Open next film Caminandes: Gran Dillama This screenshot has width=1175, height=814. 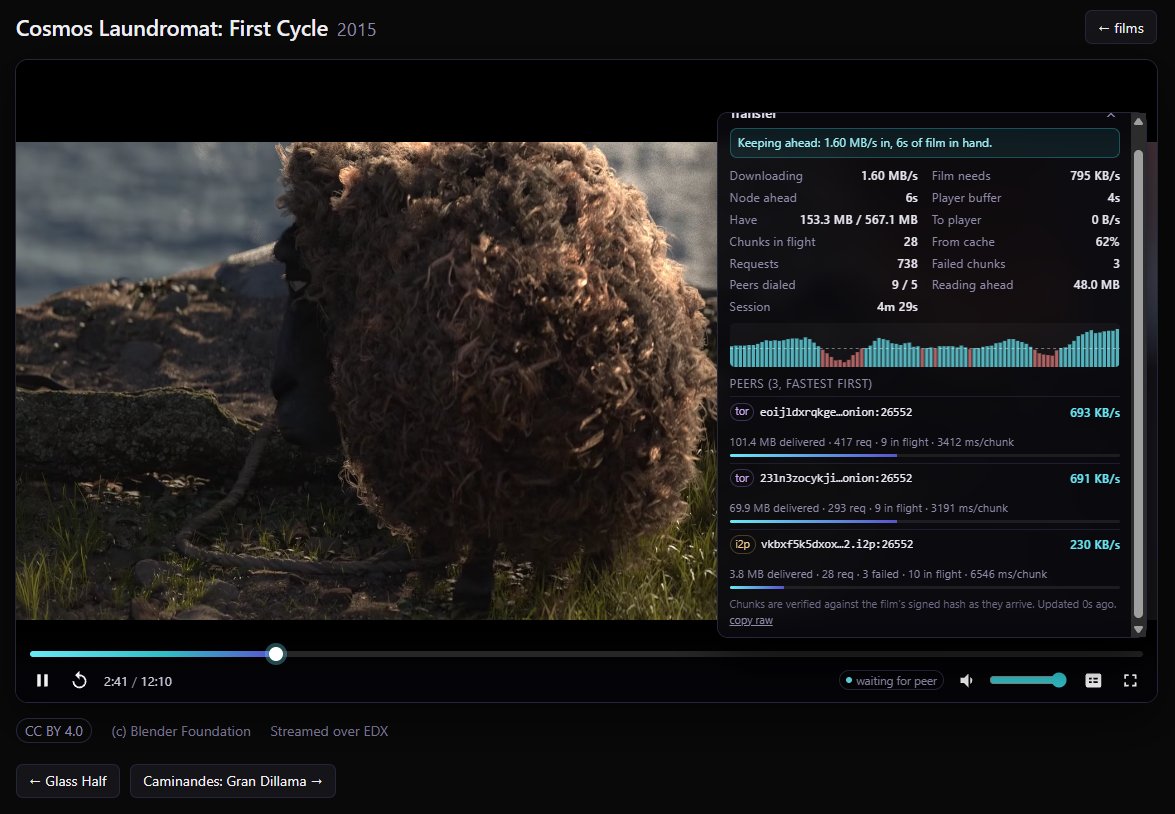coord(232,781)
